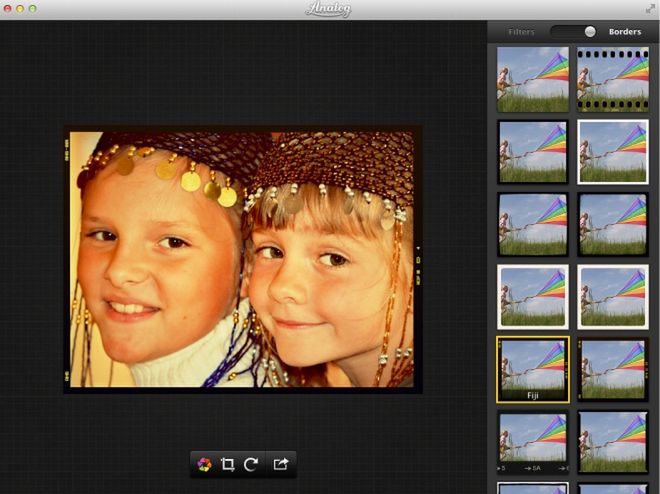
Task: Rotate the photo clockwise
Action: click(x=251, y=464)
